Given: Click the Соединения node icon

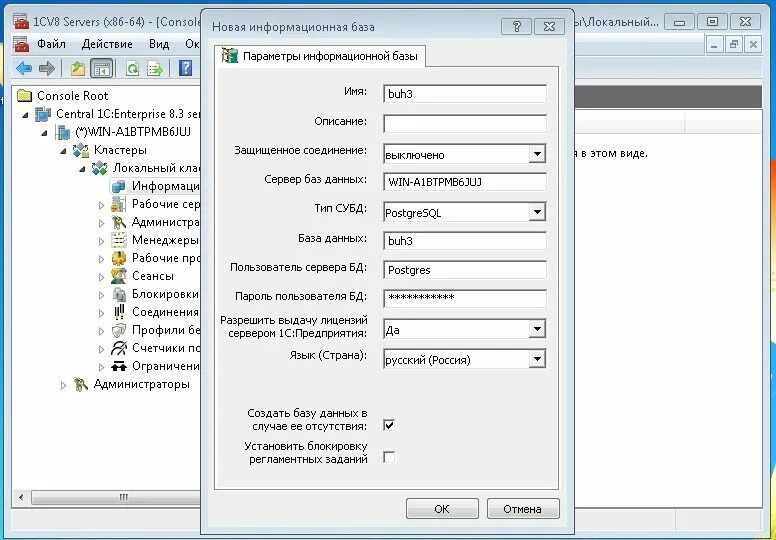Looking at the screenshot, I should click(118, 312).
